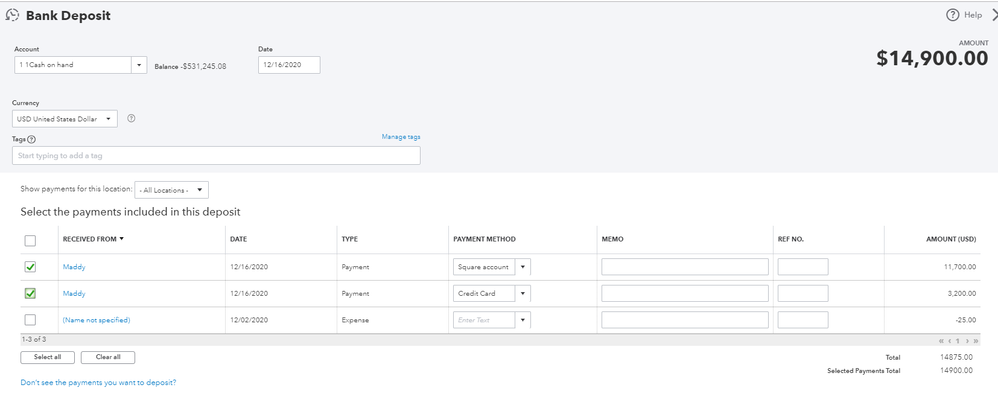998x396 pixels.
Task: Click the Ref No. column header
Action: click(790, 239)
